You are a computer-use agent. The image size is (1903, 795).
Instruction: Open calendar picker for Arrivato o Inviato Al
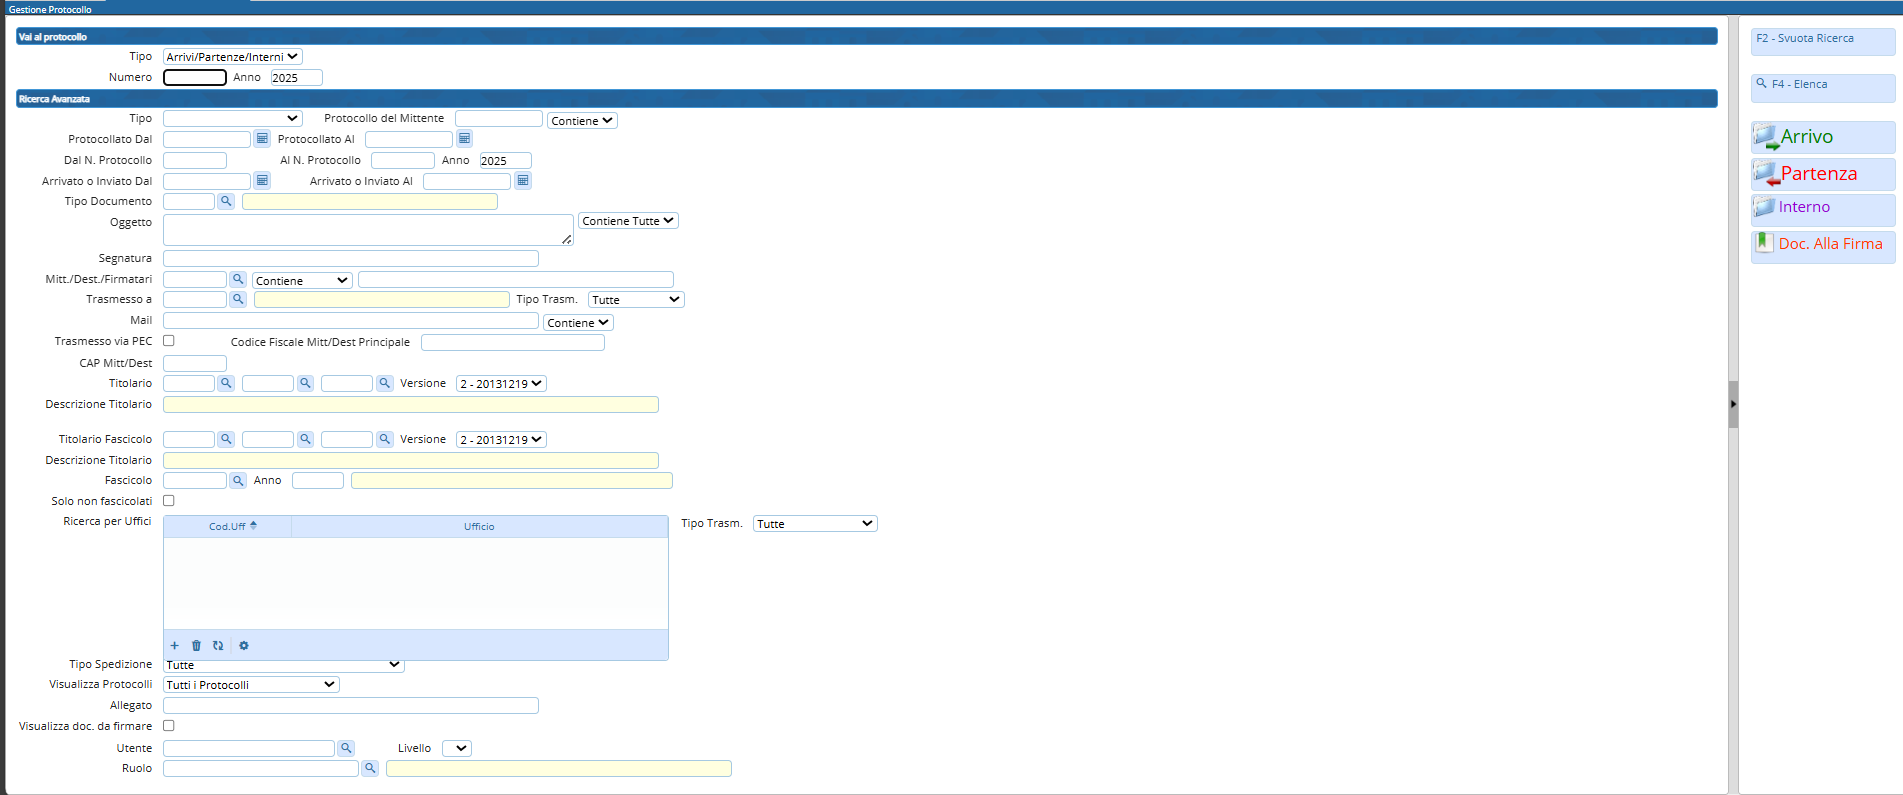click(x=522, y=181)
